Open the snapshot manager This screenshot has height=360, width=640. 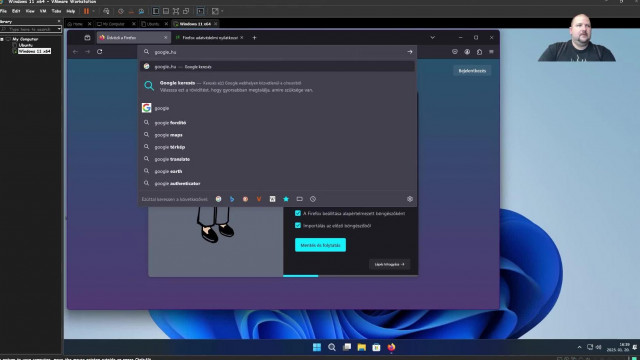(x=141, y=11)
